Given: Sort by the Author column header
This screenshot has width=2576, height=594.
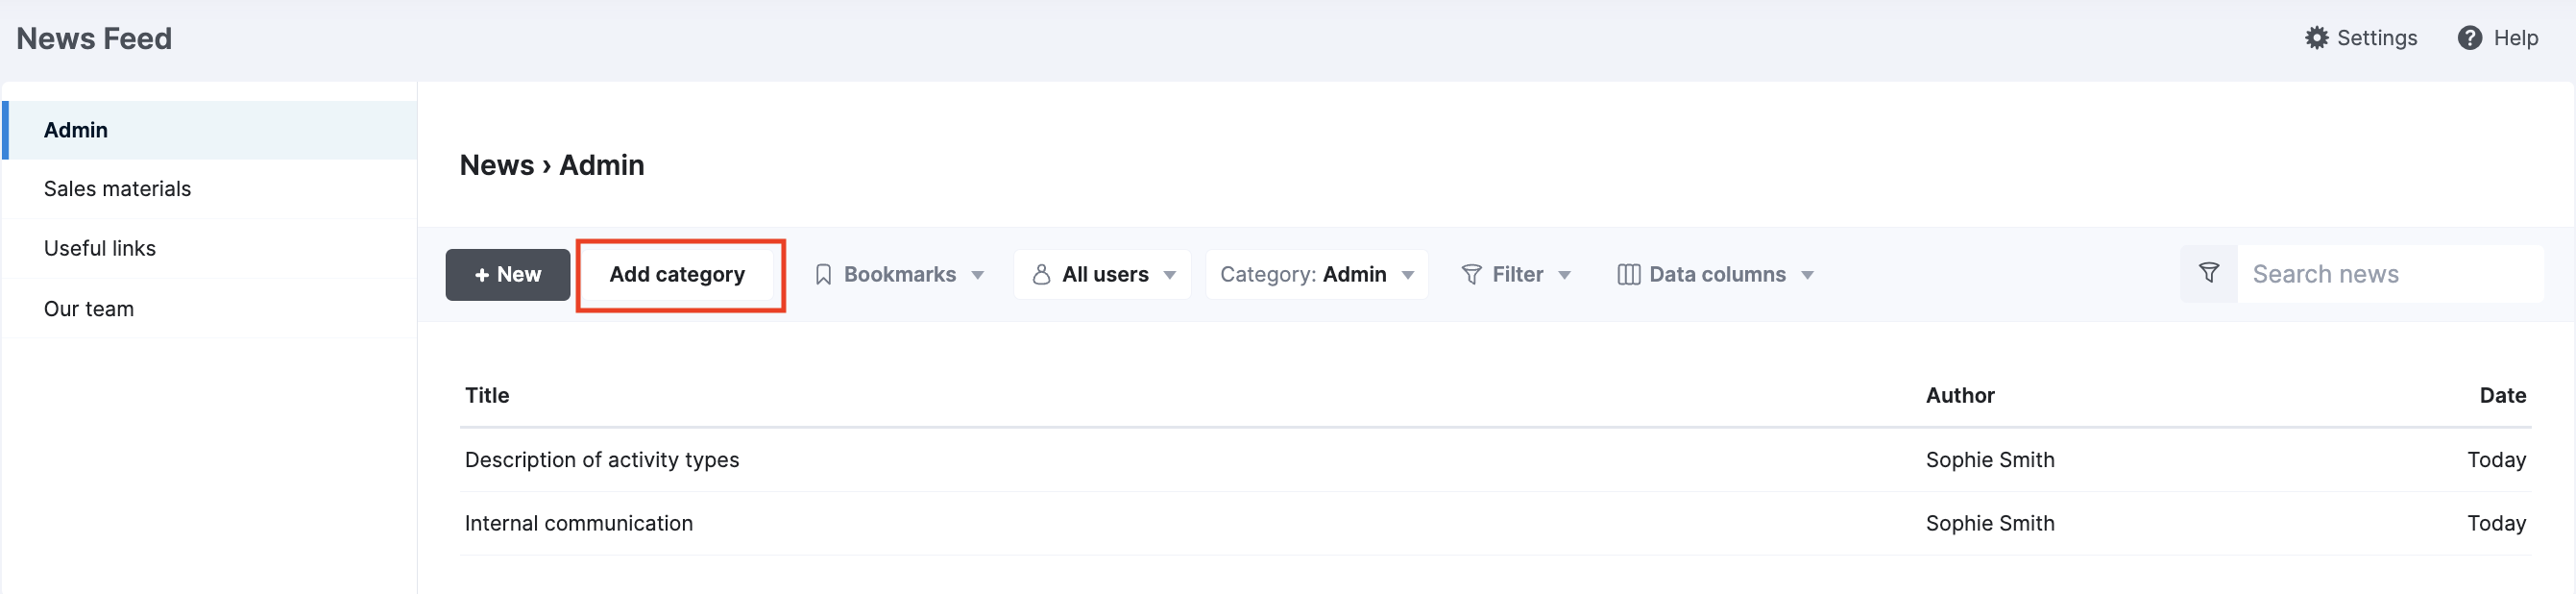Looking at the screenshot, I should (1959, 396).
